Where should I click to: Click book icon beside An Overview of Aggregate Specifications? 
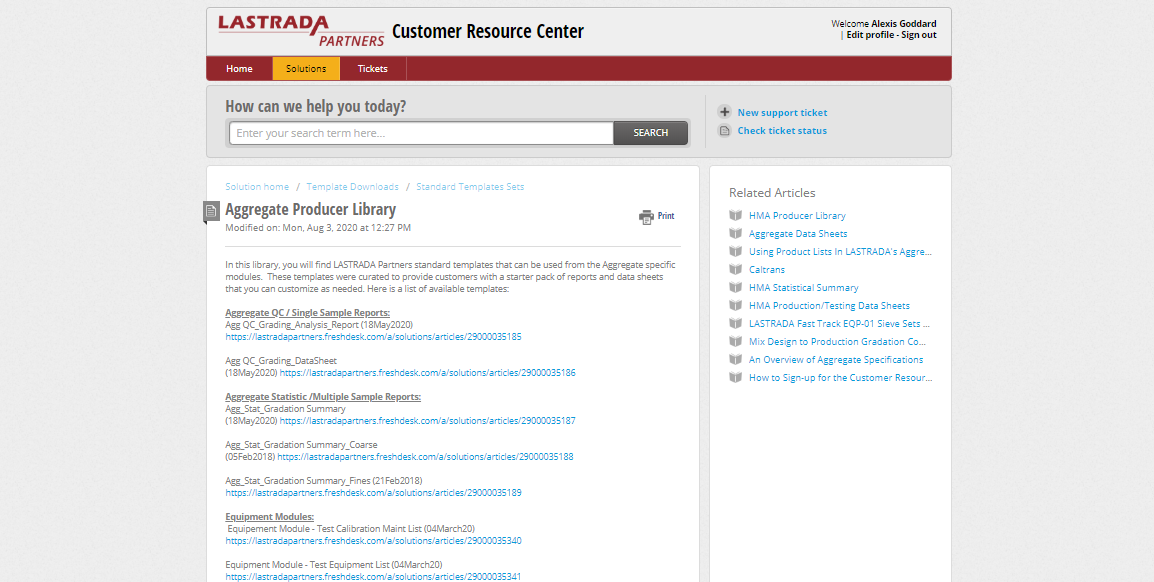(x=735, y=359)
